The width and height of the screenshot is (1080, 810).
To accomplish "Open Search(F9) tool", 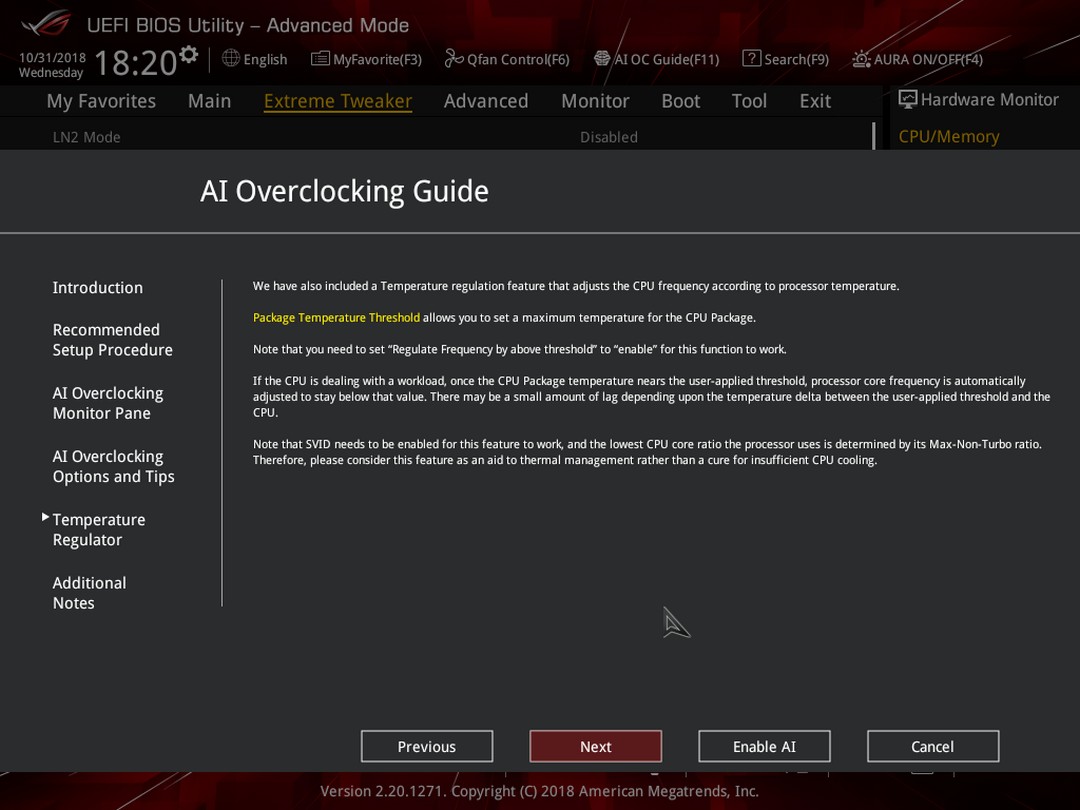I will coord(796,59).
